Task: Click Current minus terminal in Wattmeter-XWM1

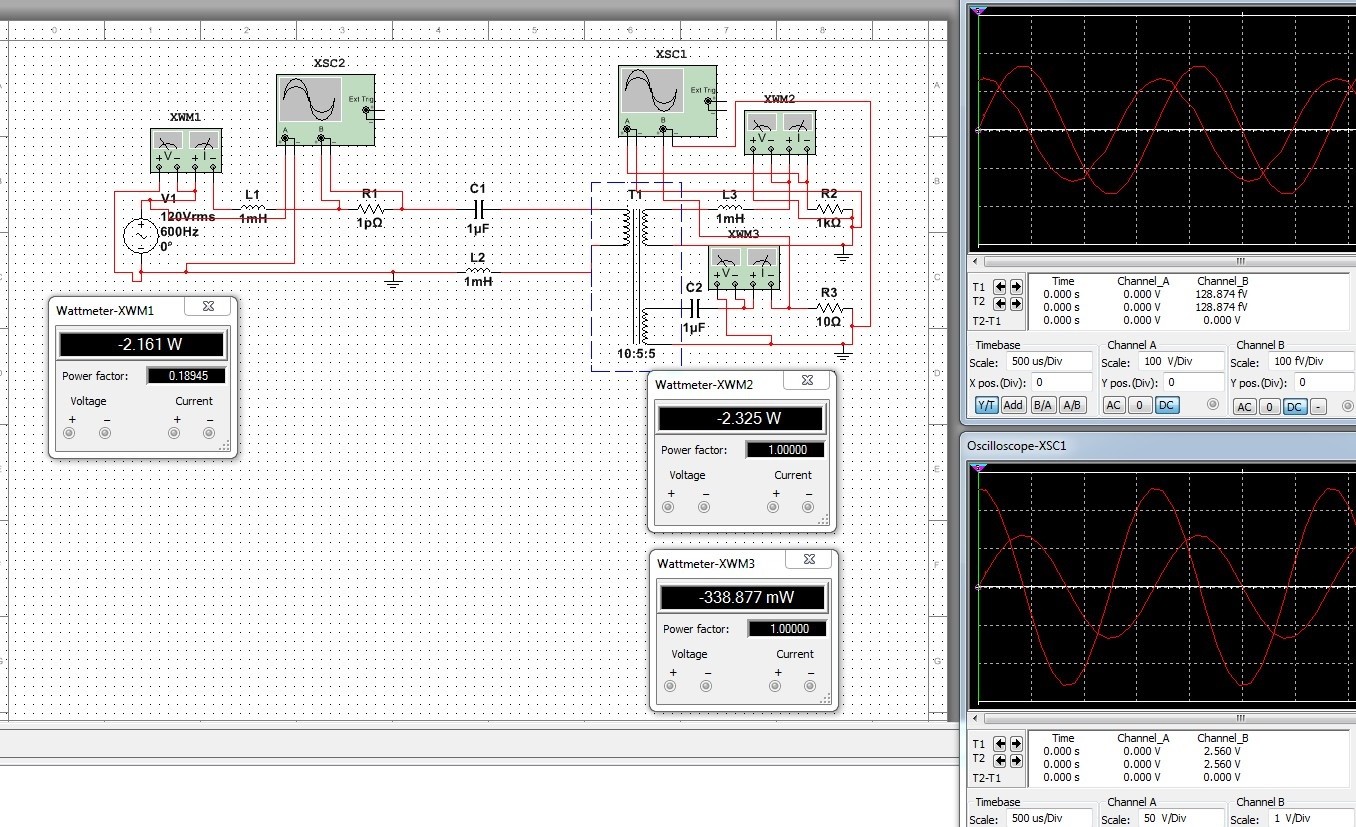Action: (209, 433)
